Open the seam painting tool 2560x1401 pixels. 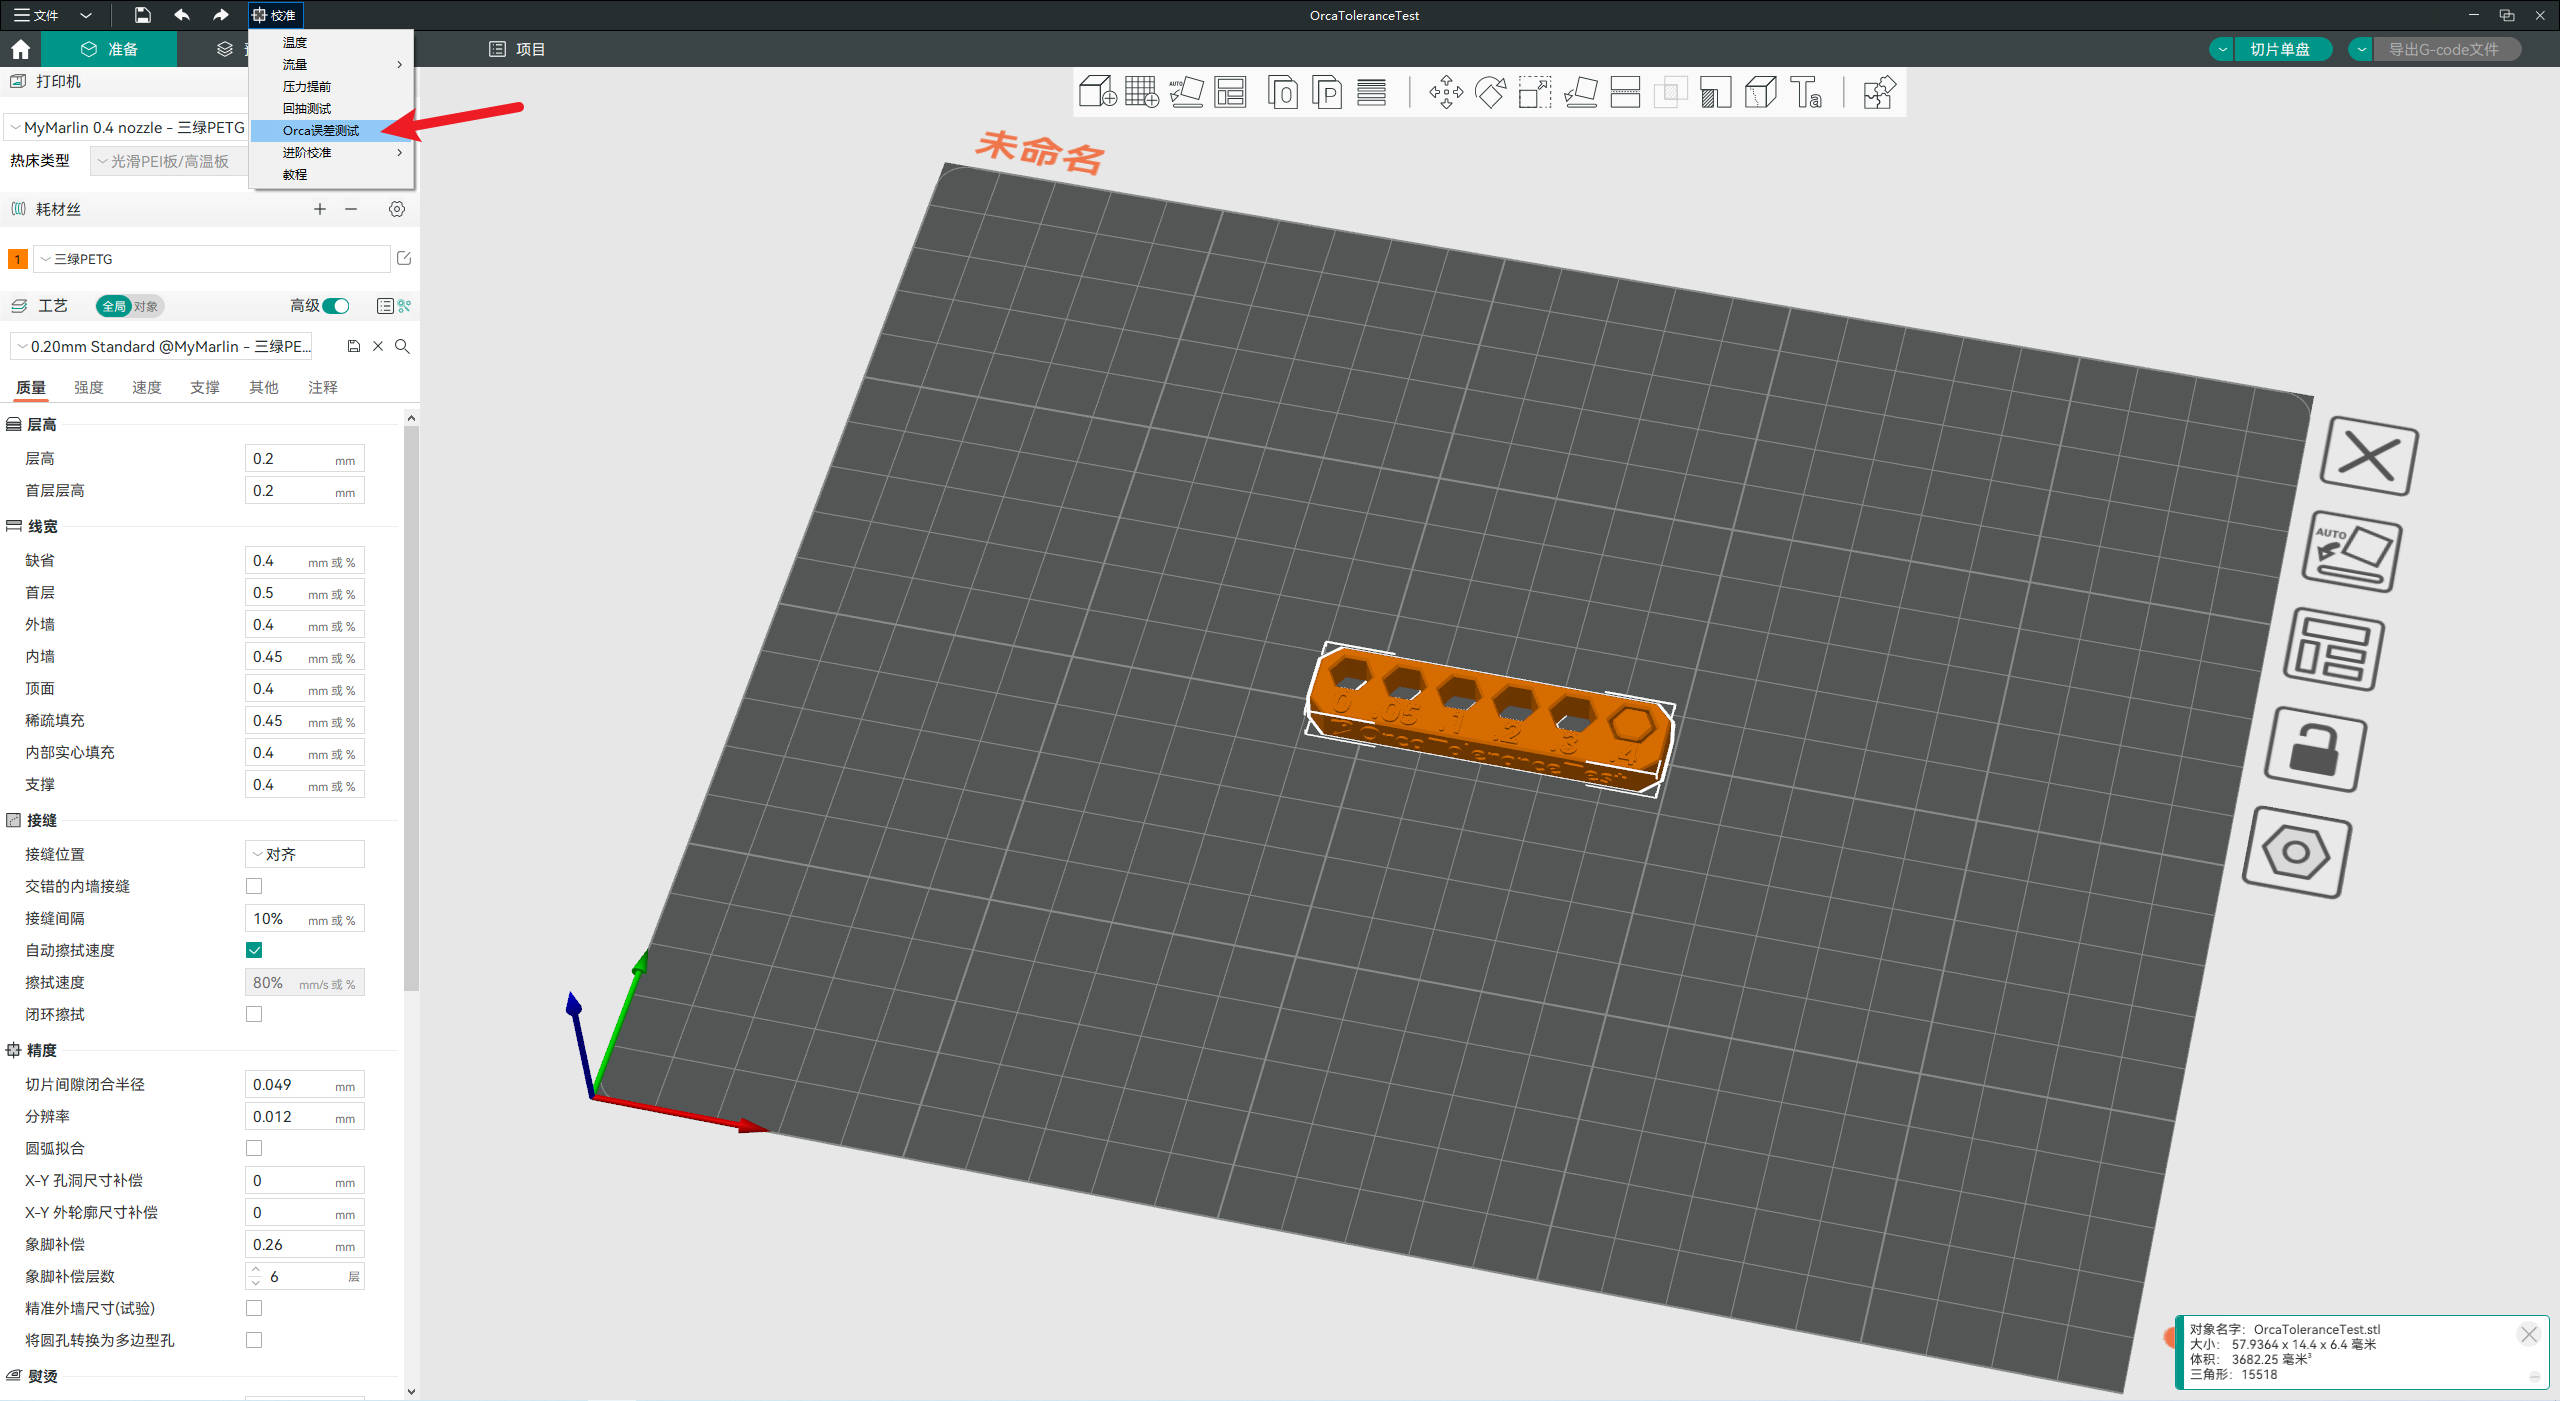pos(1760,92)
